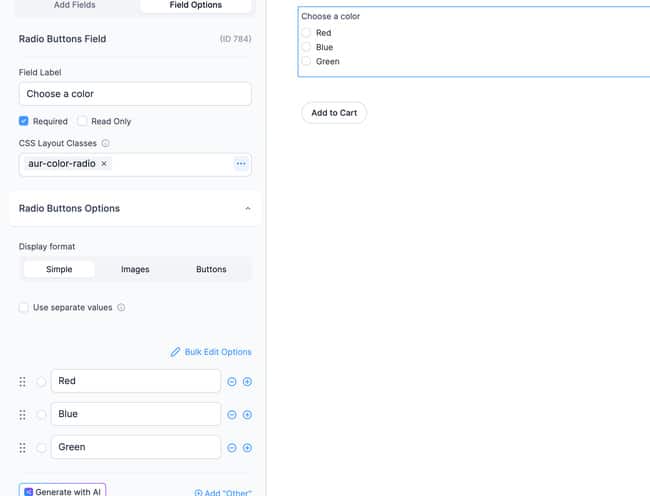Edit the Red option text field
Viewport: 650px width, 496px height.
coord(136,381)
